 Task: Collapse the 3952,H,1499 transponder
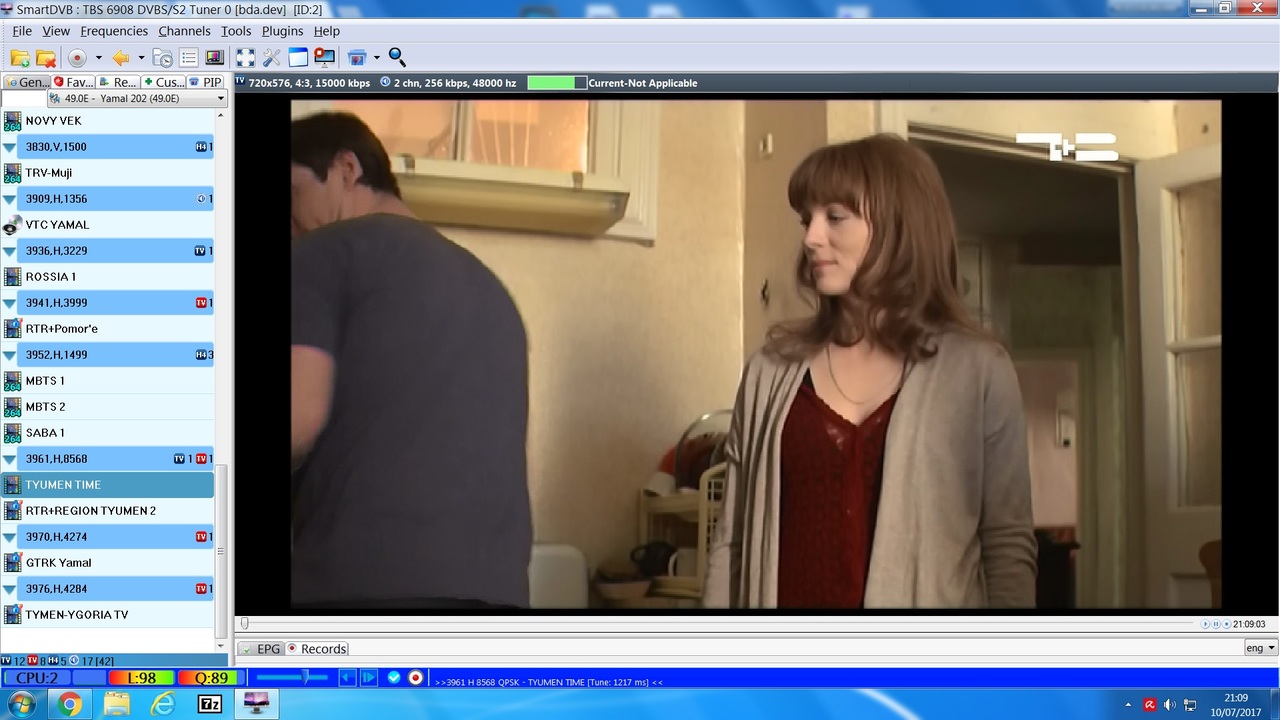(x=10, y=355)
